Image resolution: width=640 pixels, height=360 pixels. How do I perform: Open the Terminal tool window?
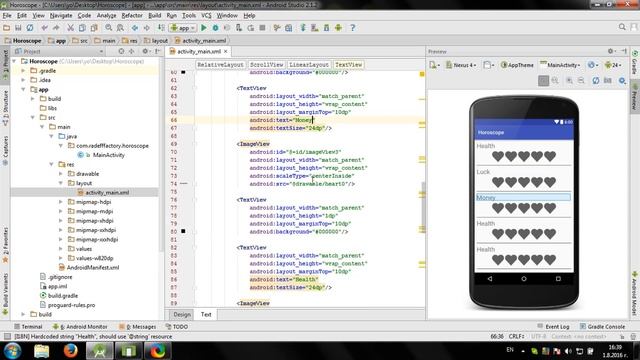coord(28,327)
